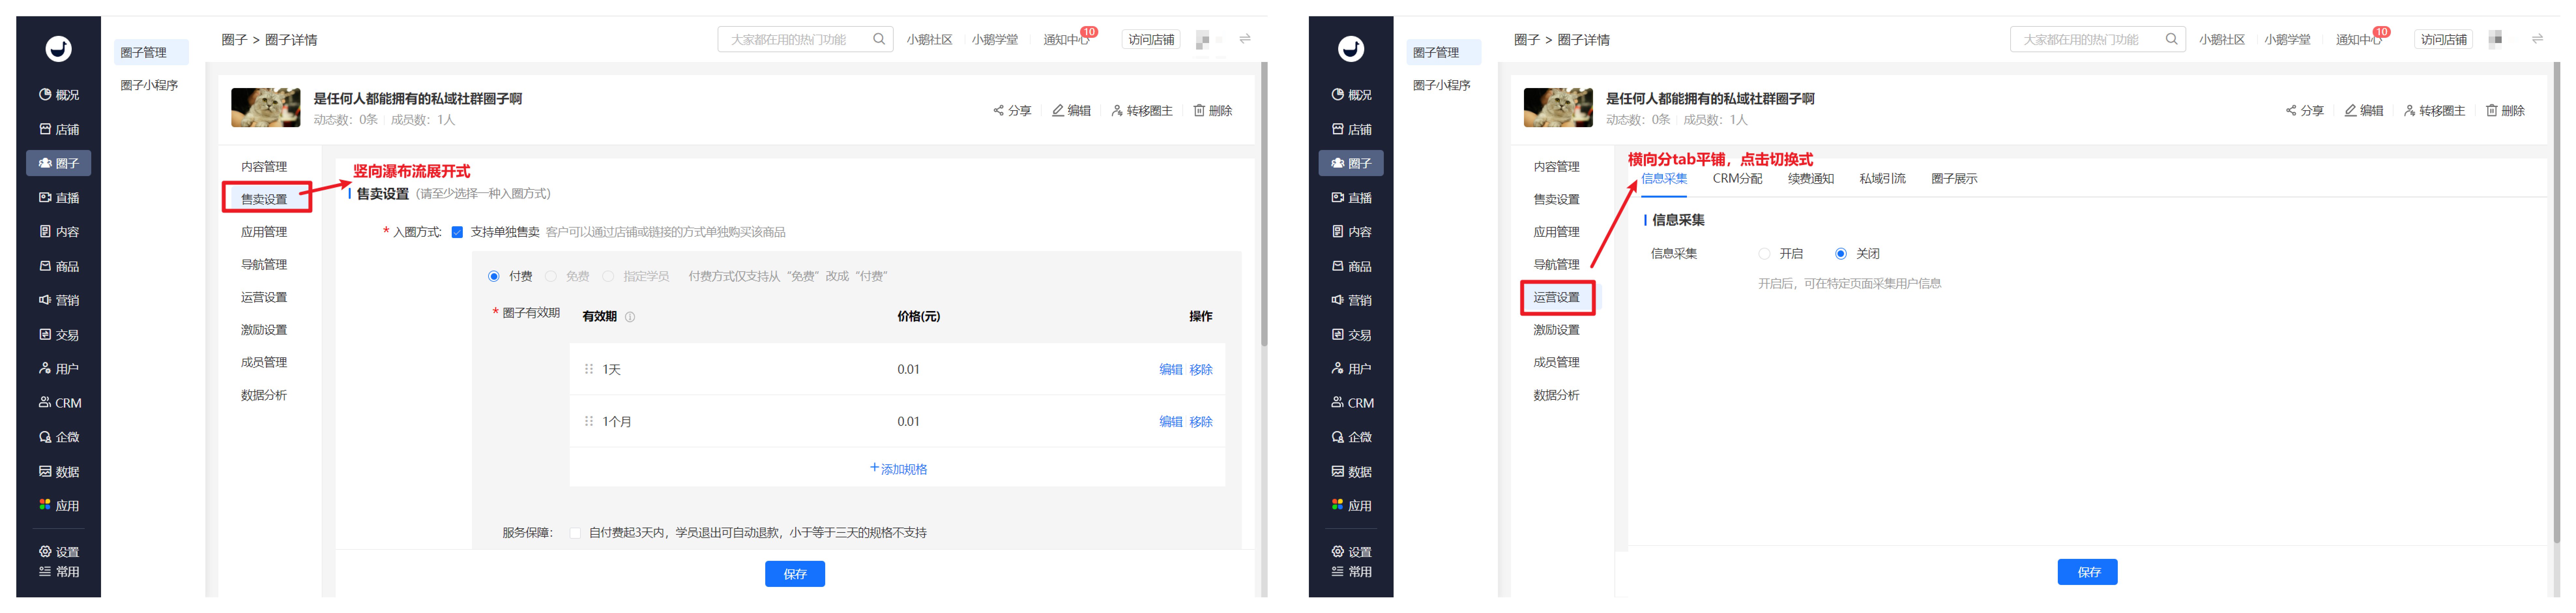Viewport: 2576px width, 613px height.
Task: Click the 分享 share icon in the left screenshot
Action: click(998, 111)
